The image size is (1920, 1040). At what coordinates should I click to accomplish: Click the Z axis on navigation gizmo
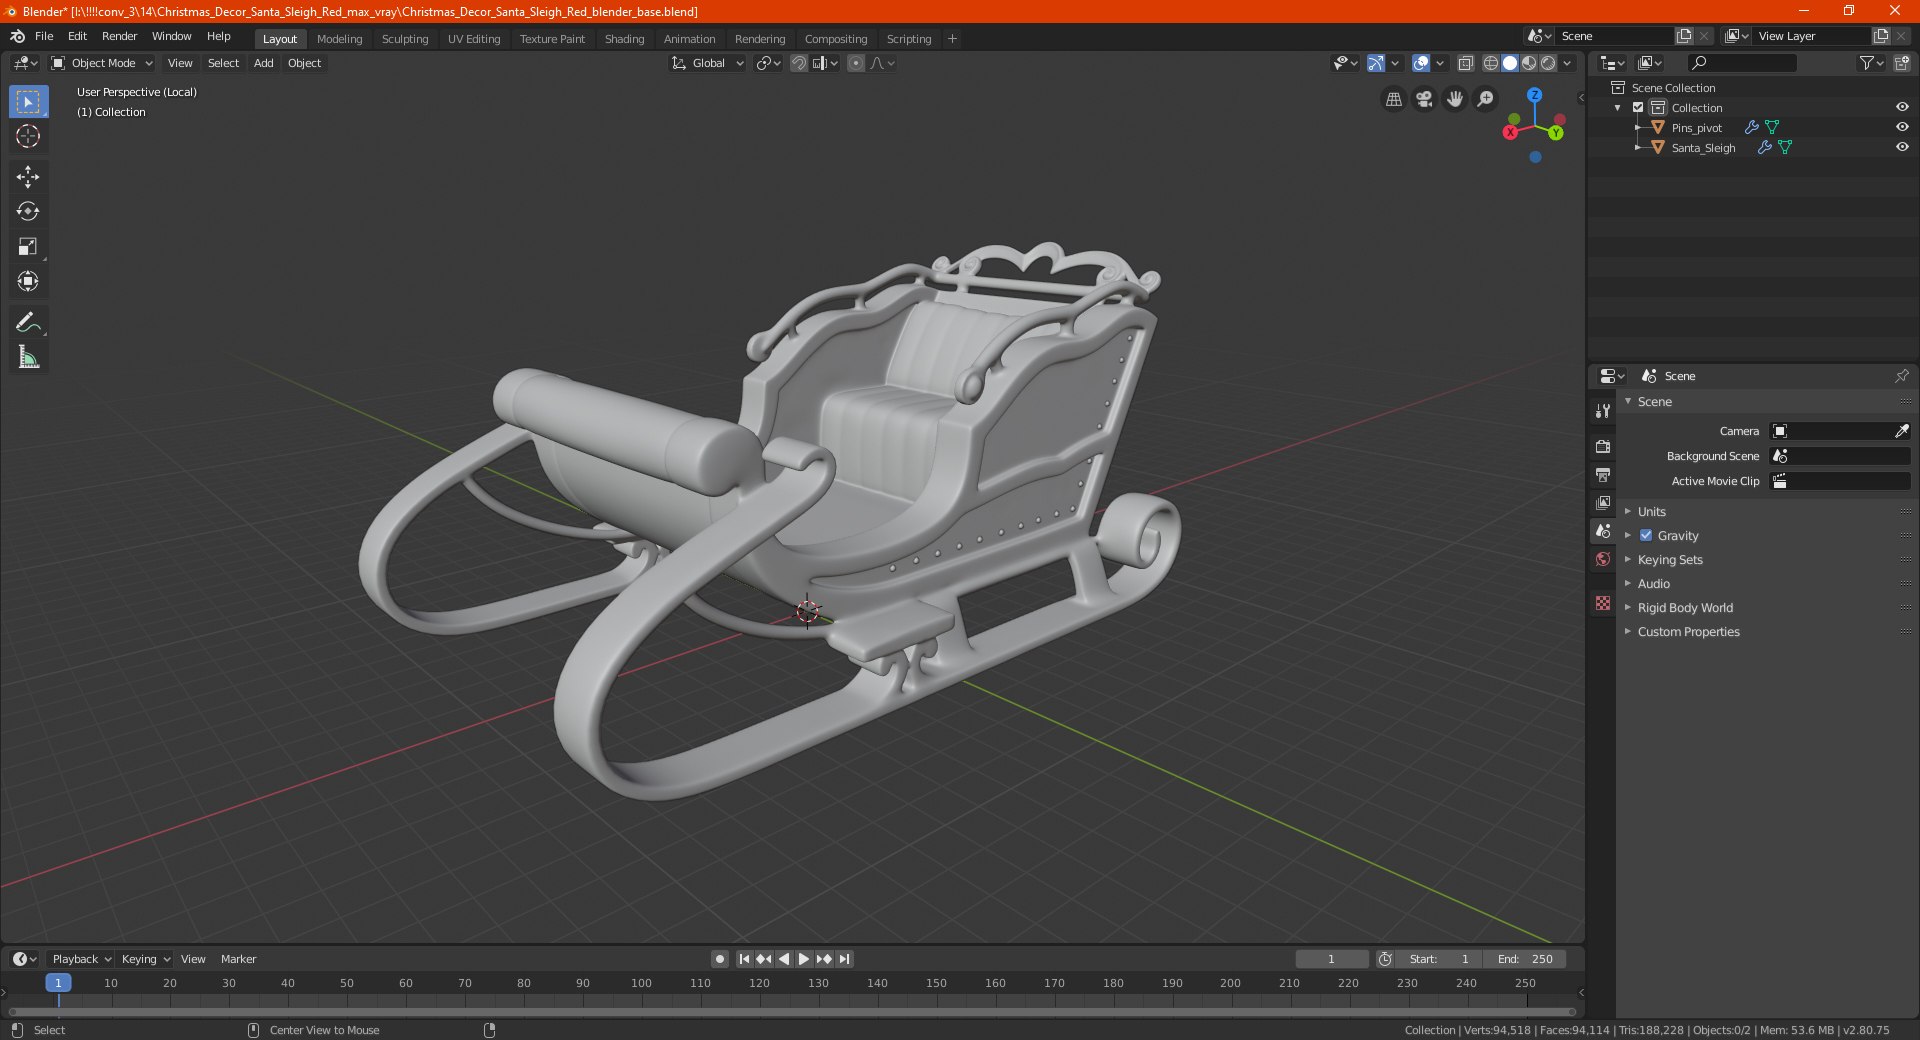click(x=1534, y=95)
